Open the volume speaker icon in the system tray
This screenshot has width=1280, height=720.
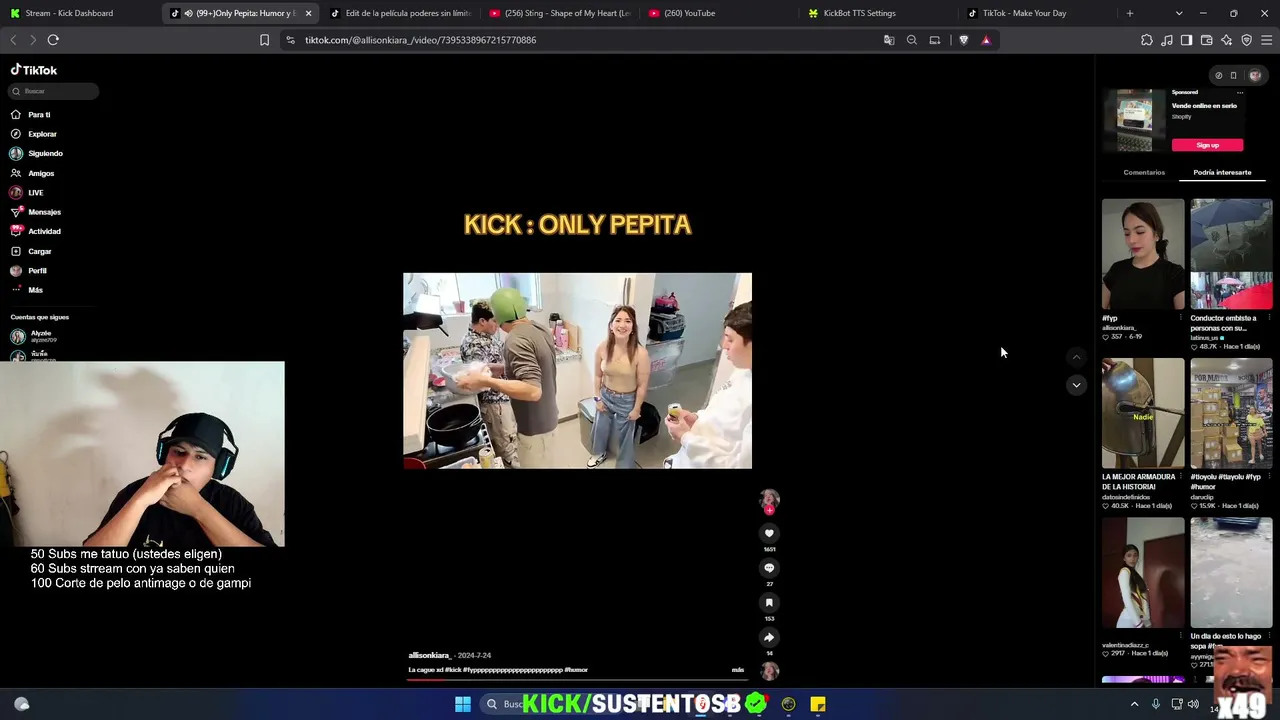tap(1193, 704)
